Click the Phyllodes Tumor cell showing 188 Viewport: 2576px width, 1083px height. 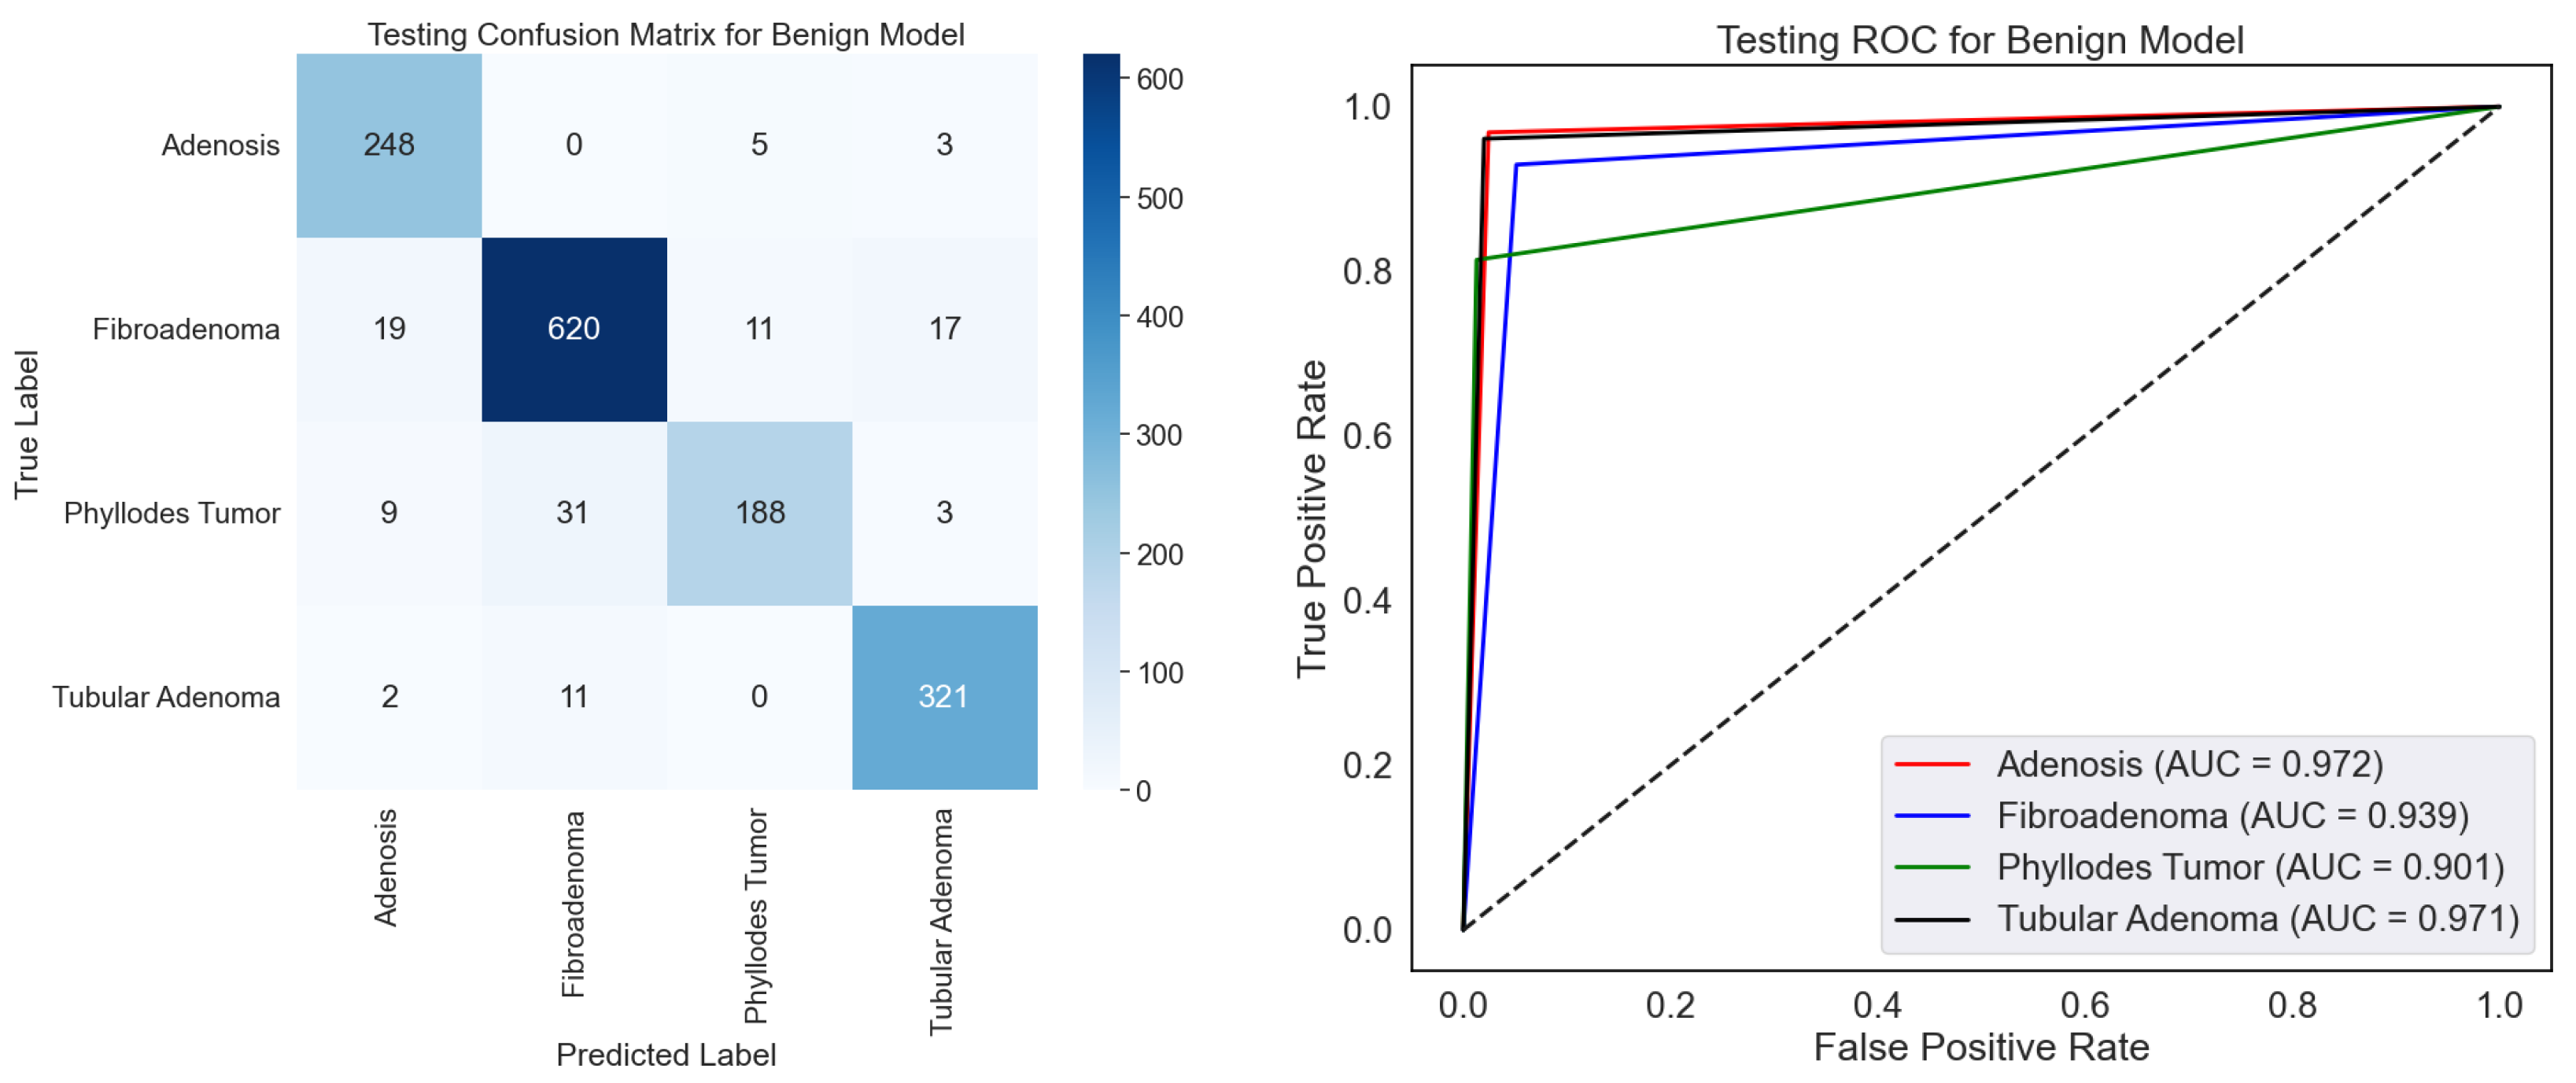(760, 513)
